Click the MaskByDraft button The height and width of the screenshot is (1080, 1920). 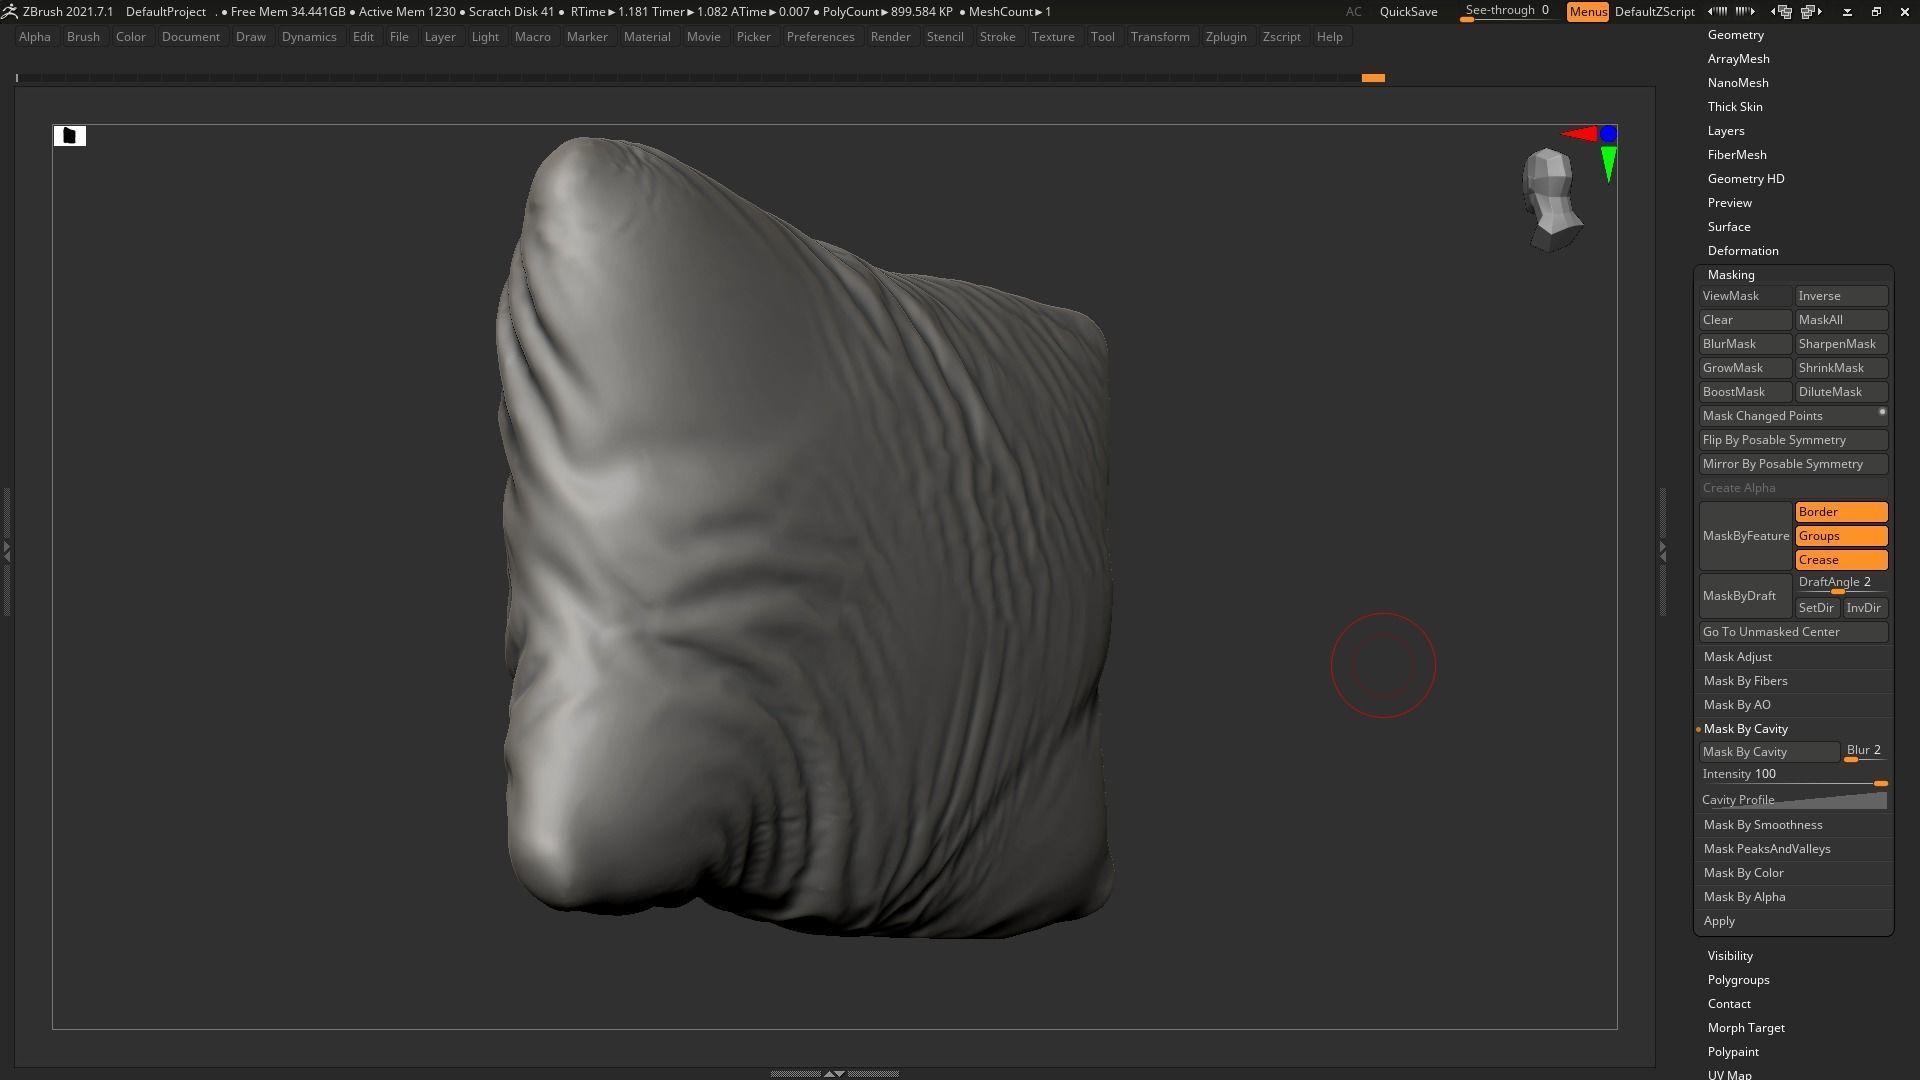click(x=1745, y=596)
